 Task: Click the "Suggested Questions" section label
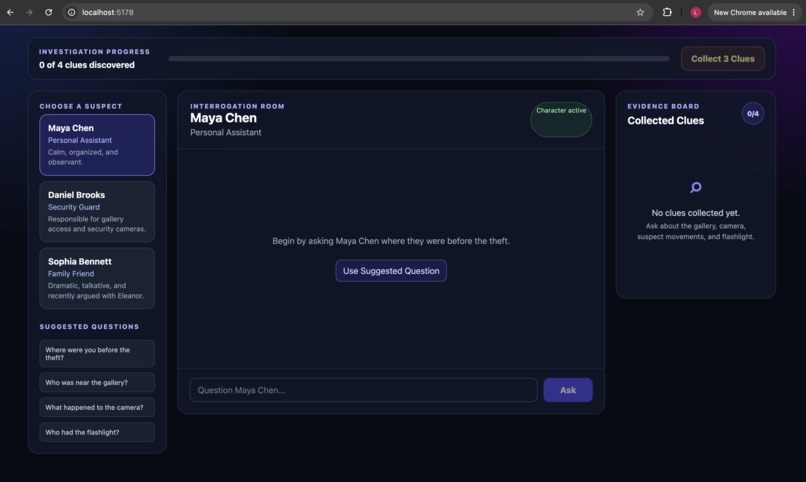89,327
